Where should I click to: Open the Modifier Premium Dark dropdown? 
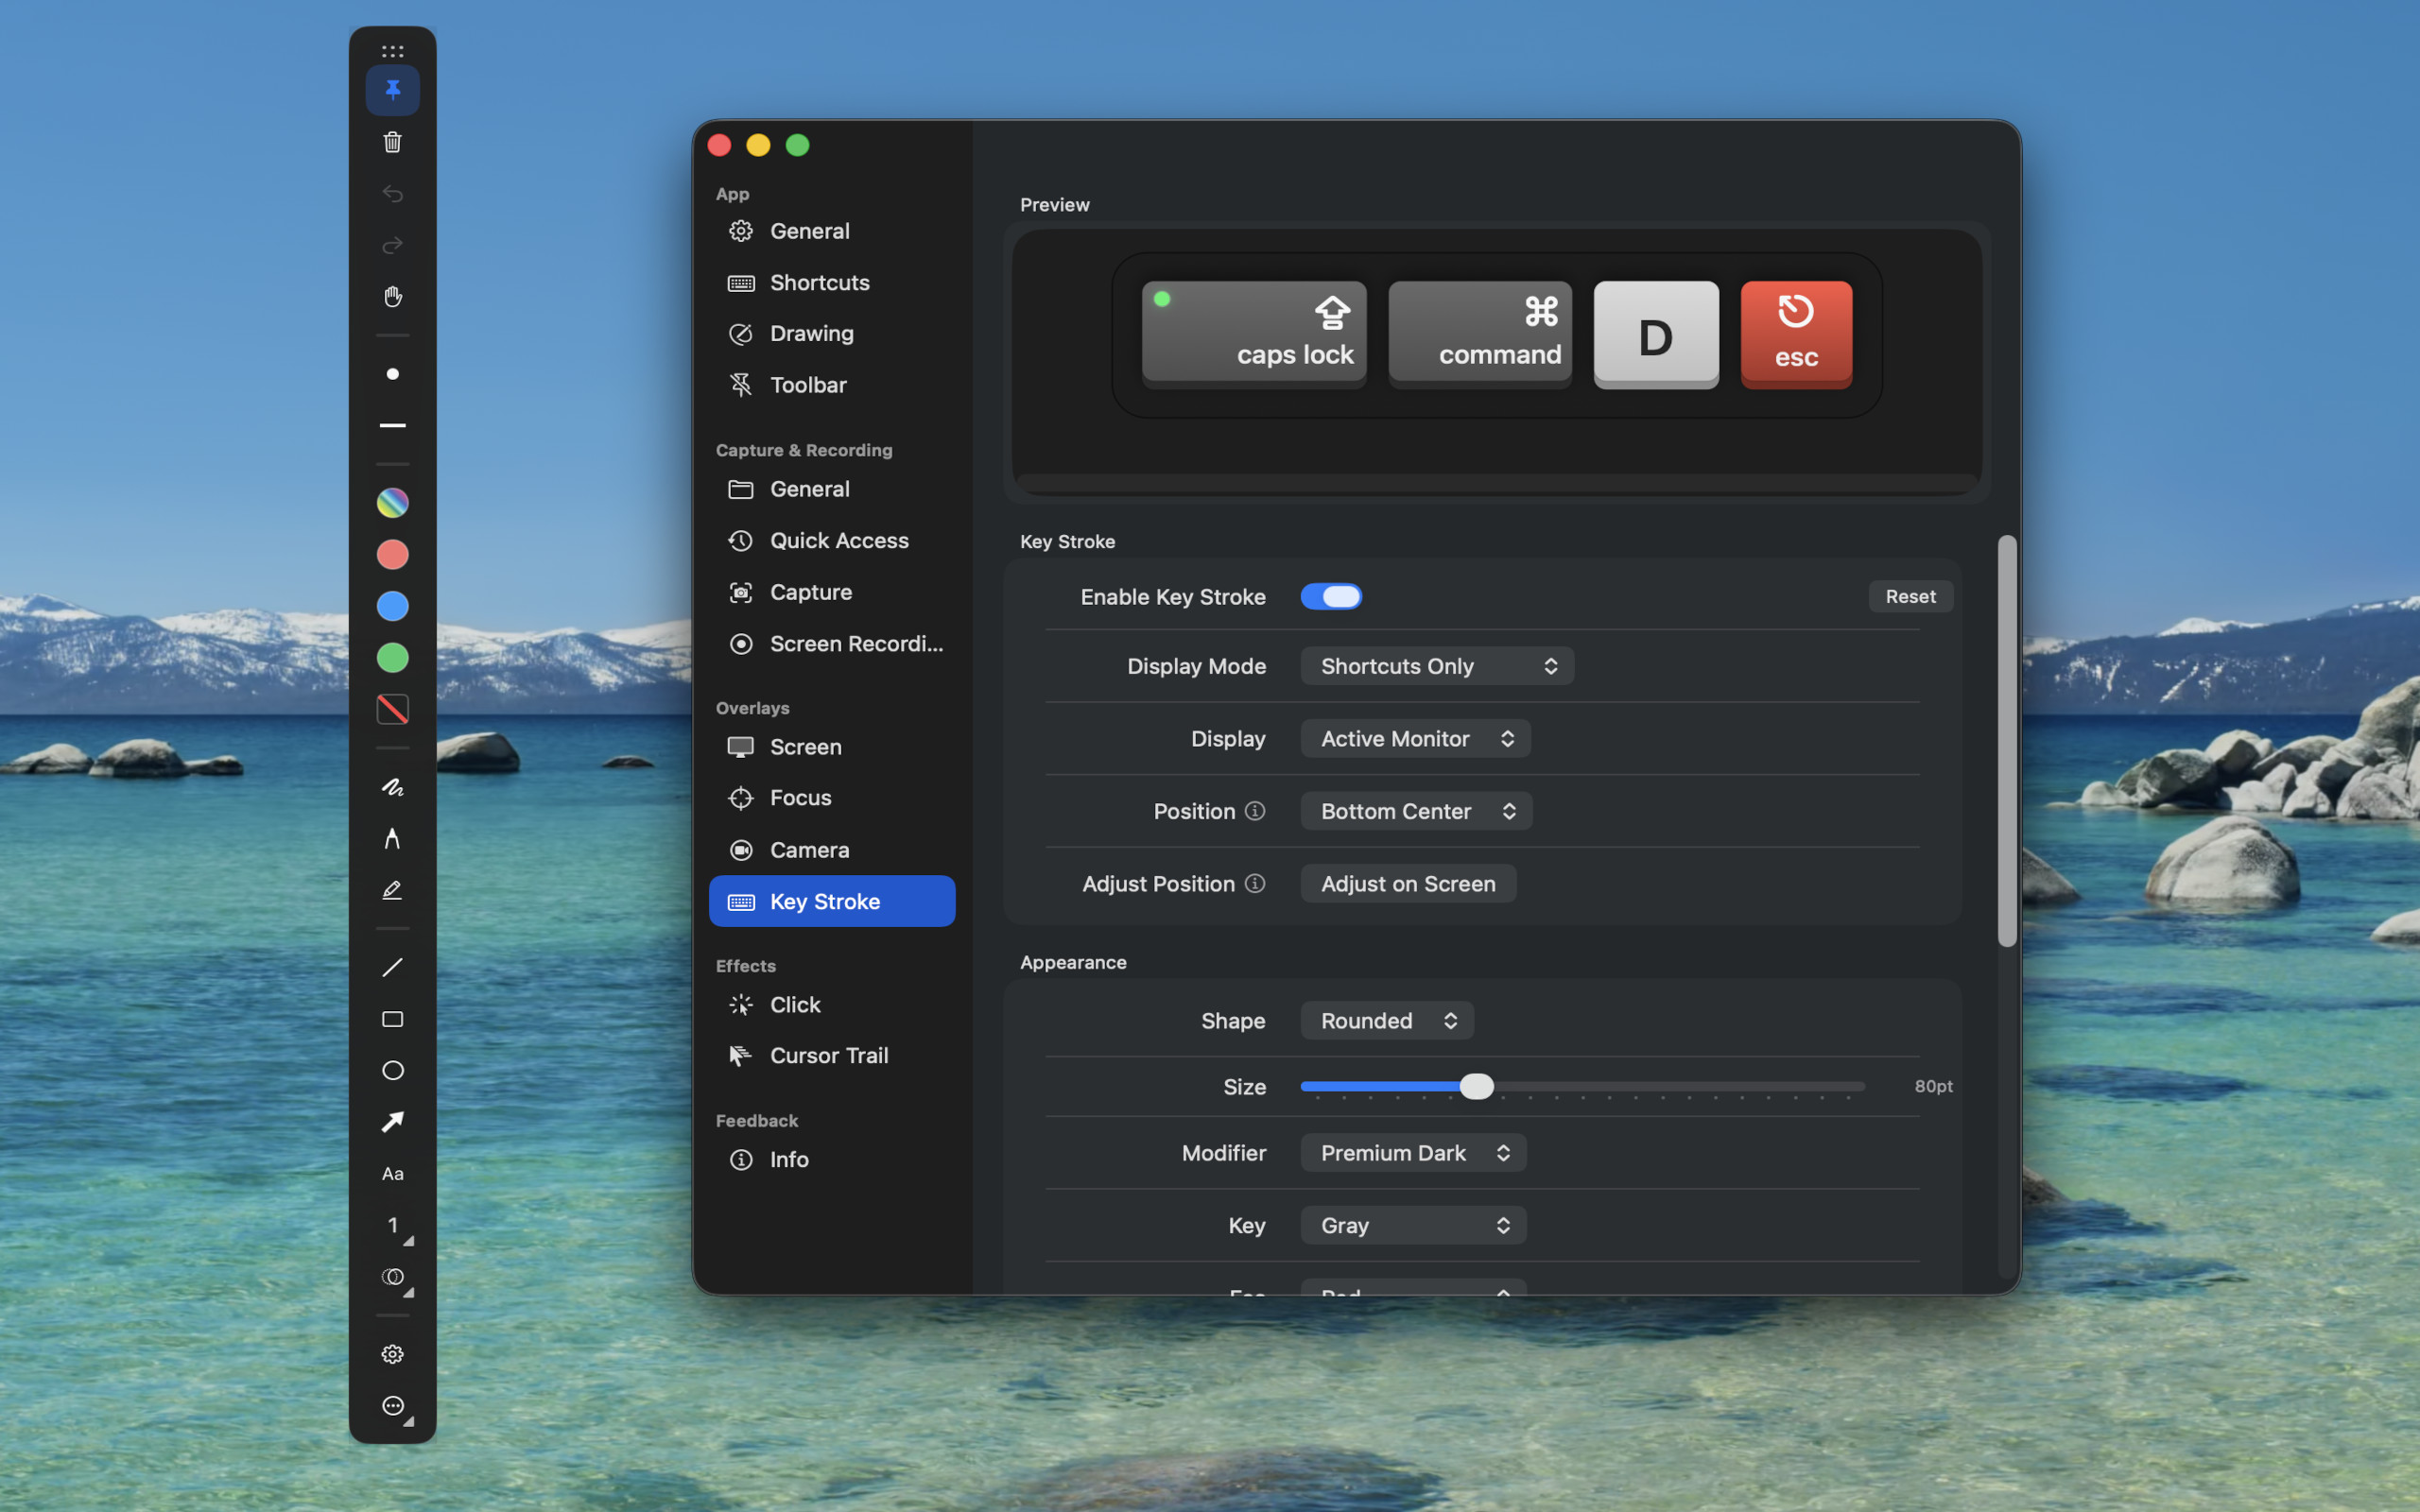1413,1153
